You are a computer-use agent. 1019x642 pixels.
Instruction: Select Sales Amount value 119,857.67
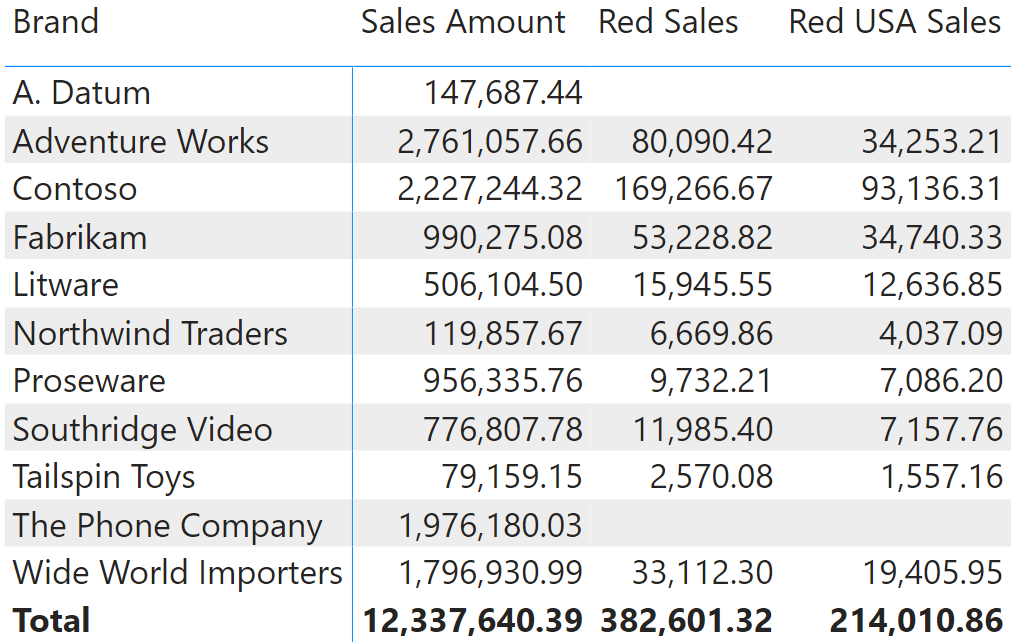(x=503, y=333)
